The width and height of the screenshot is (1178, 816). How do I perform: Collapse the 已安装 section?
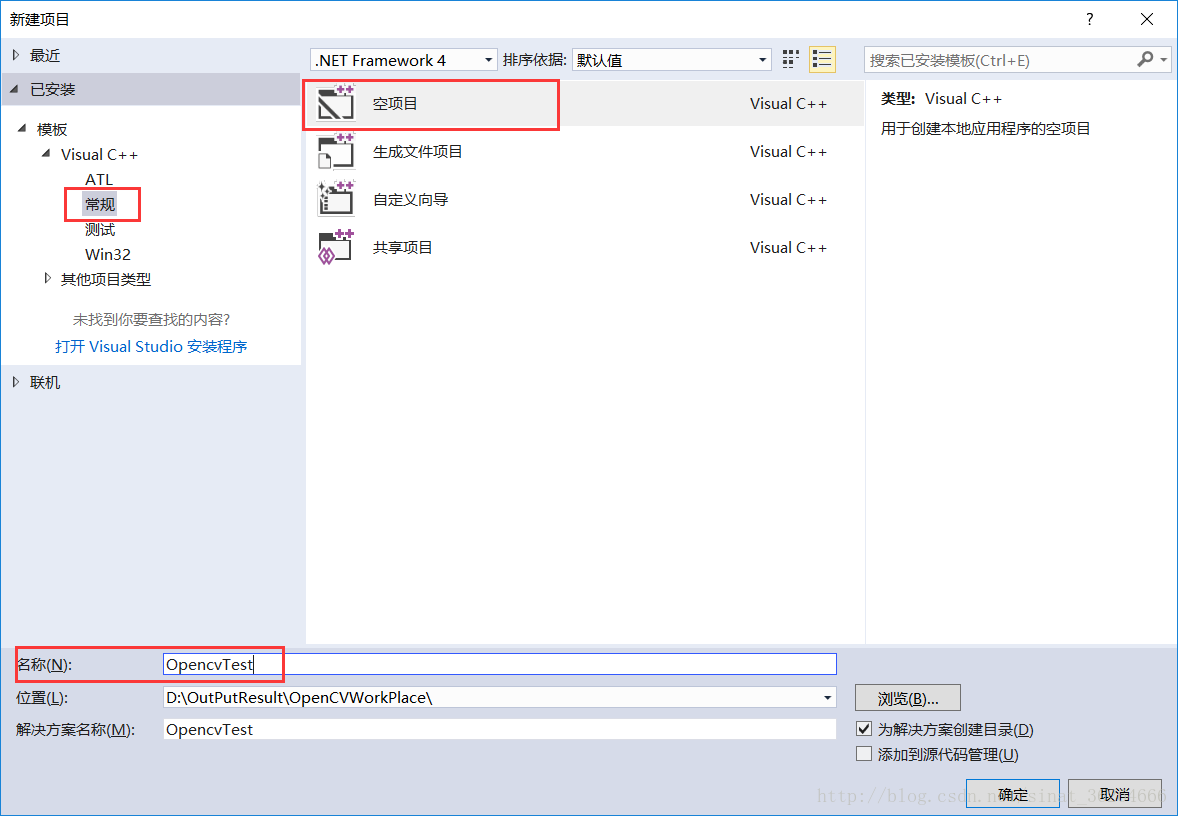[x=16, y=89]
